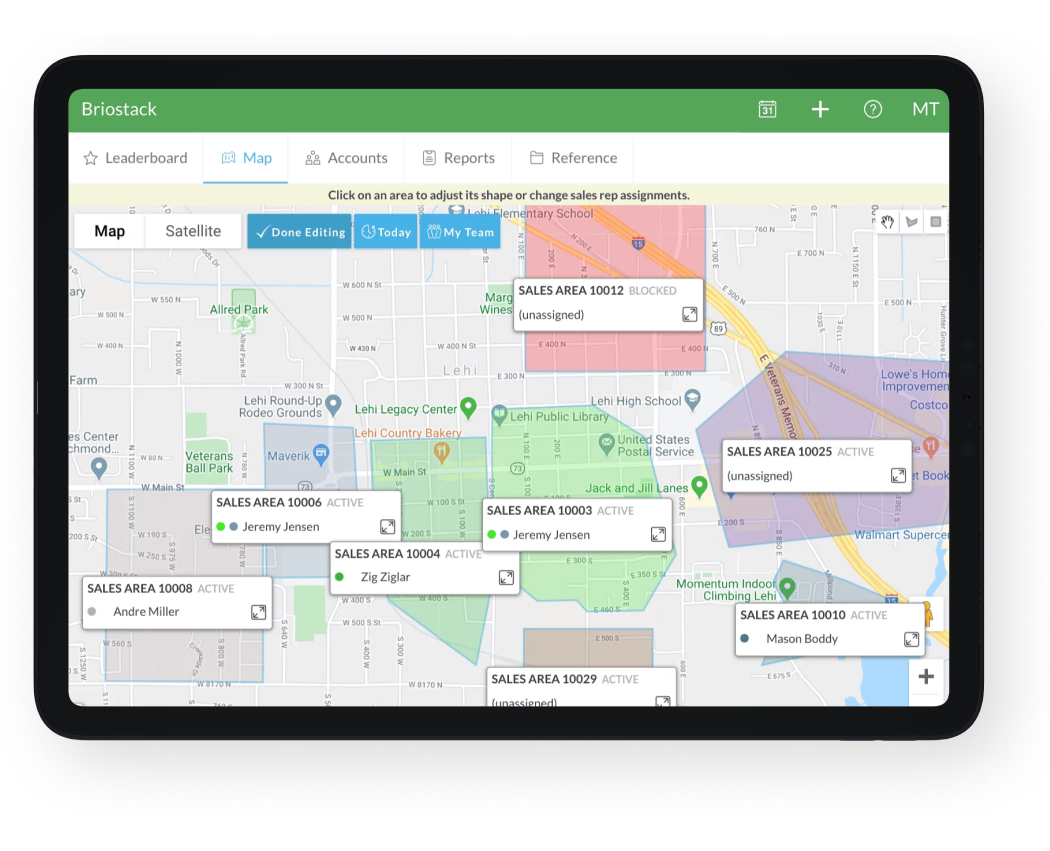Select the Map navigation tab
1050x851 pixels.
tap(246, 158)
